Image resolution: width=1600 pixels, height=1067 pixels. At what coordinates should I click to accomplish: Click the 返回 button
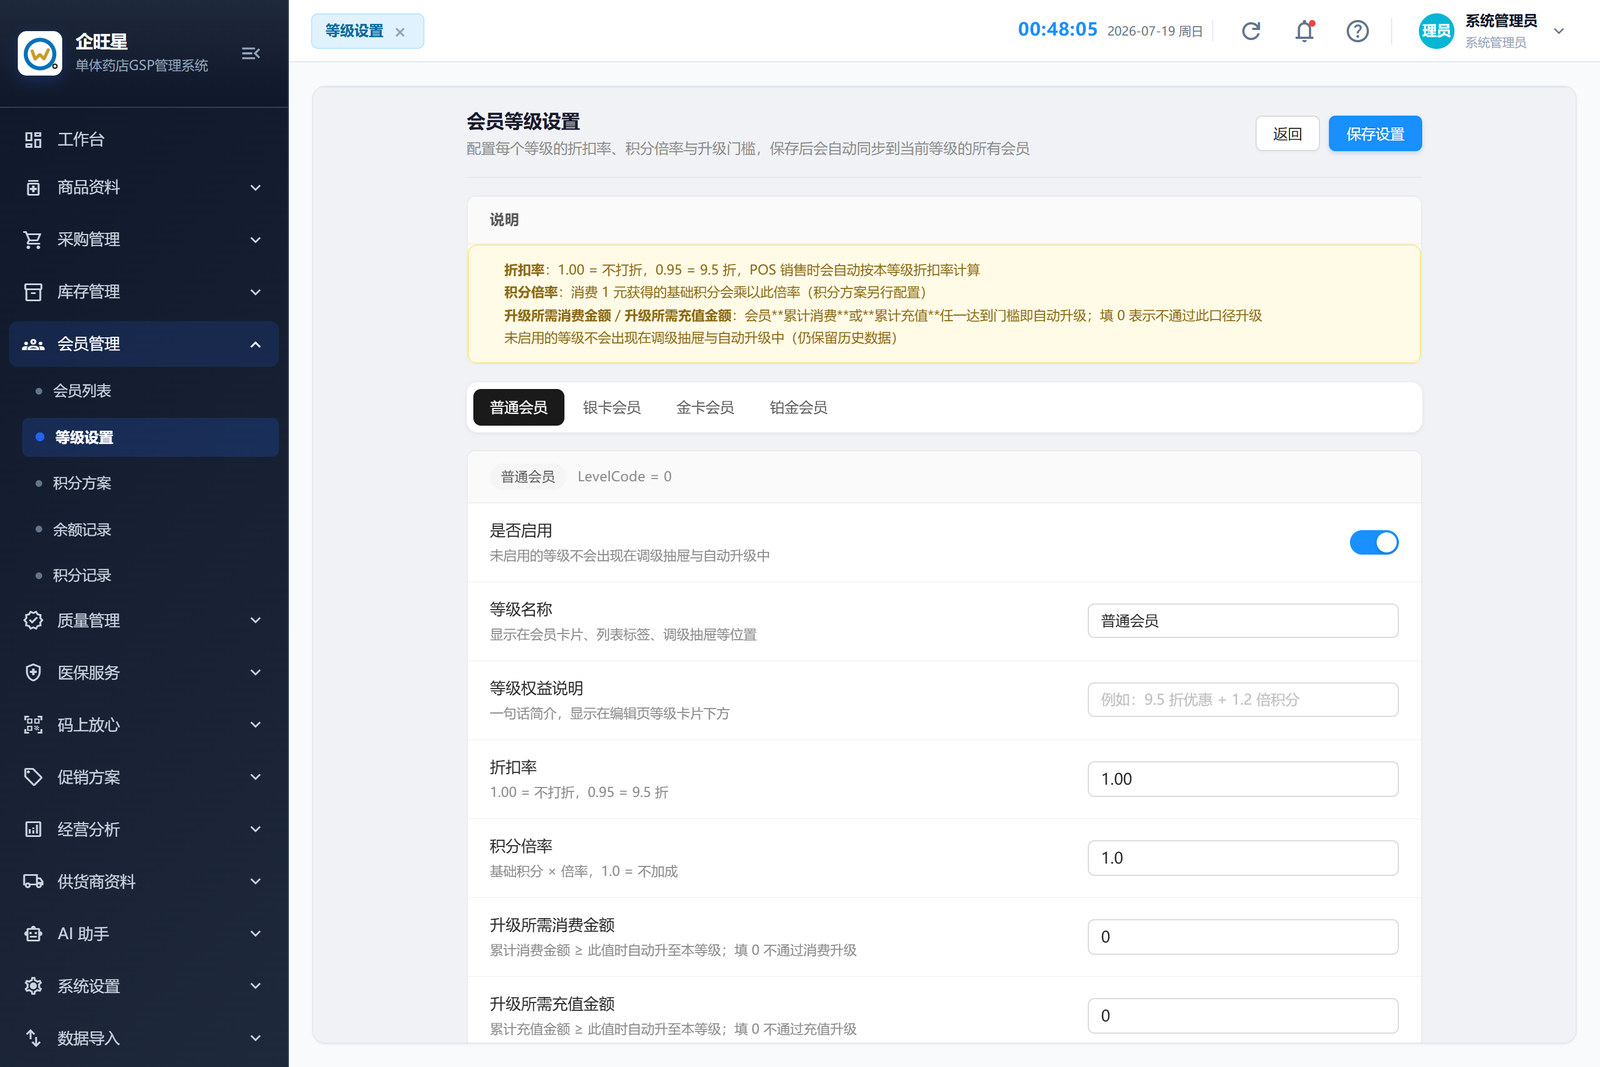point(1287,134)
